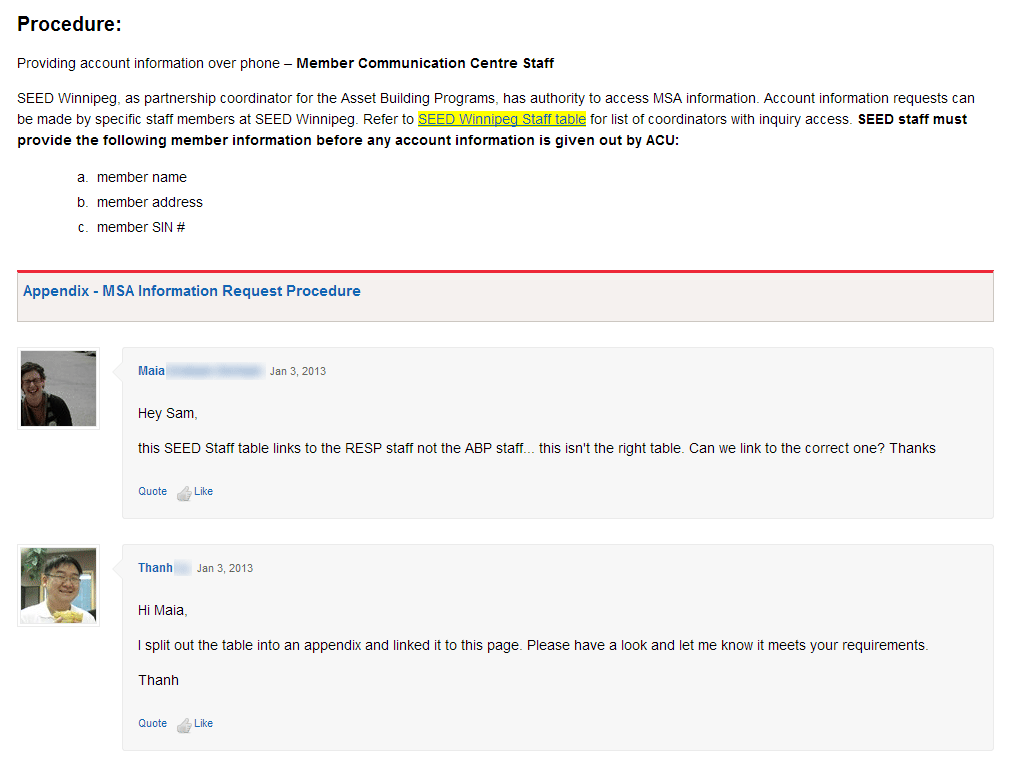1013x772 pixels.
Task: Open Maia's avatar photo
Action: (58, 388)
